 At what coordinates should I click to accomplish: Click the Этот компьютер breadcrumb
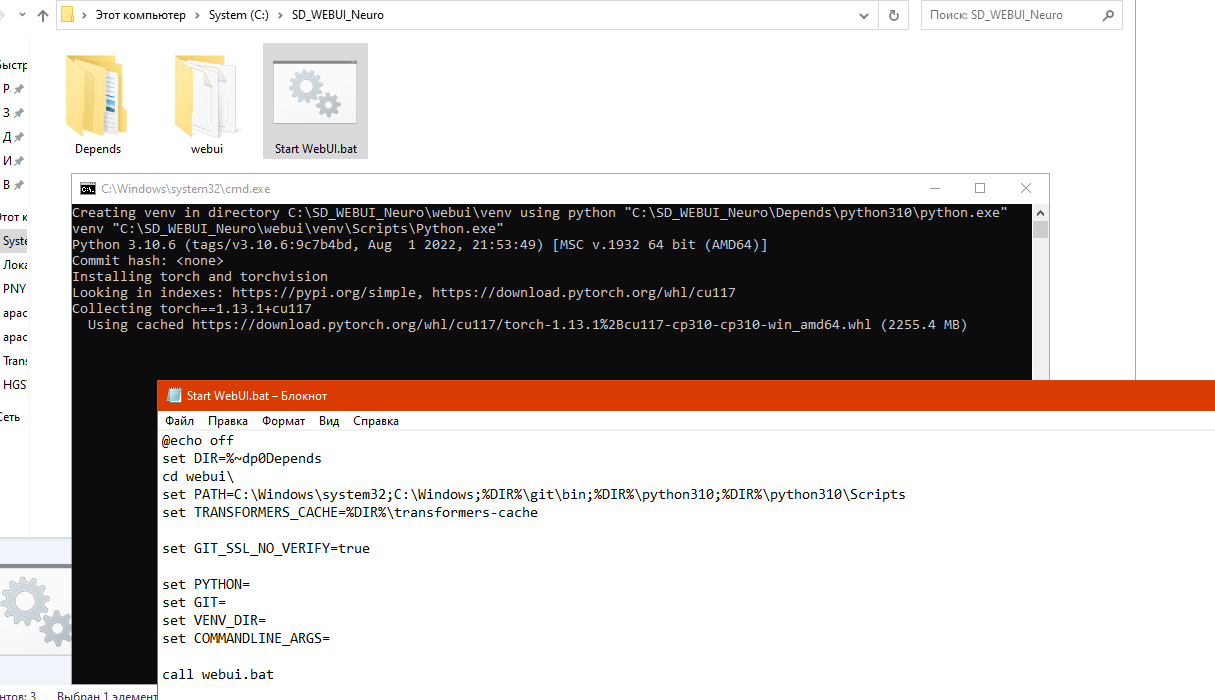(x=142, y=15)
